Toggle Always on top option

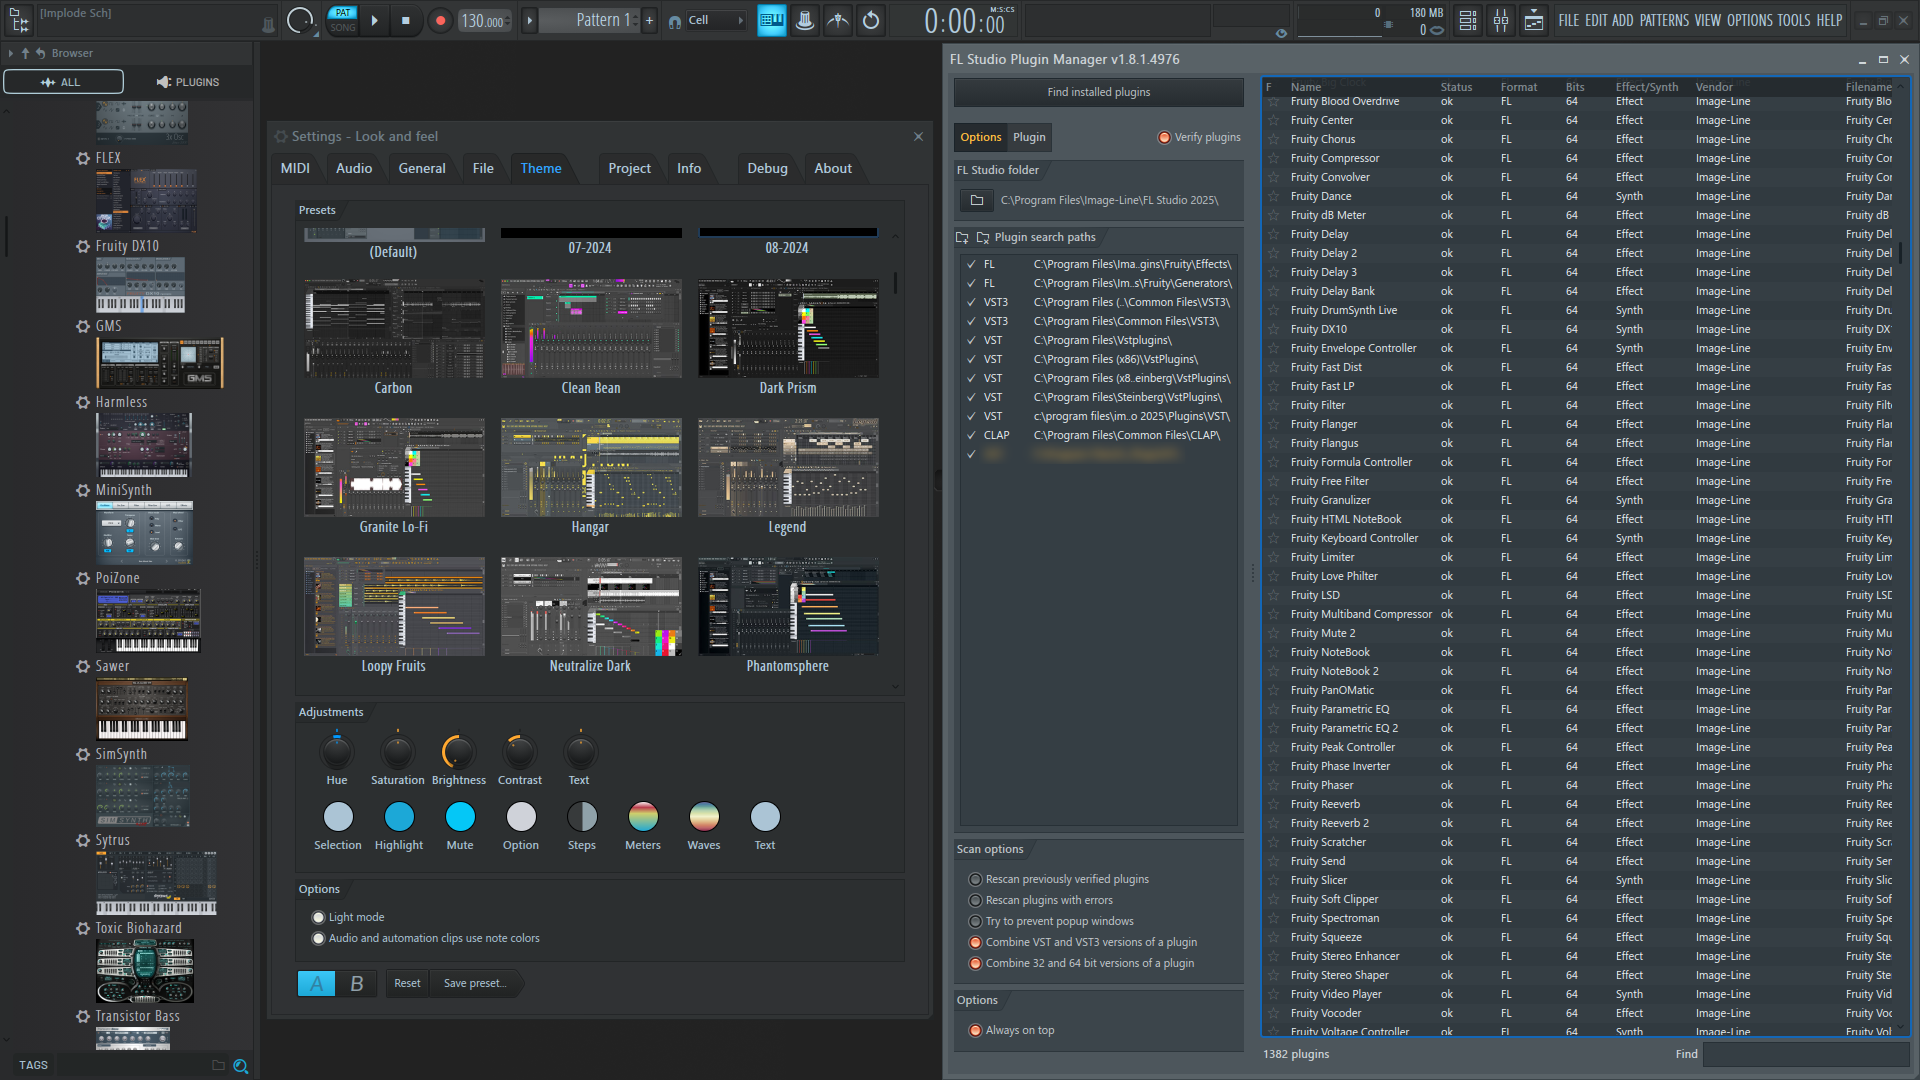[975, 1030]
